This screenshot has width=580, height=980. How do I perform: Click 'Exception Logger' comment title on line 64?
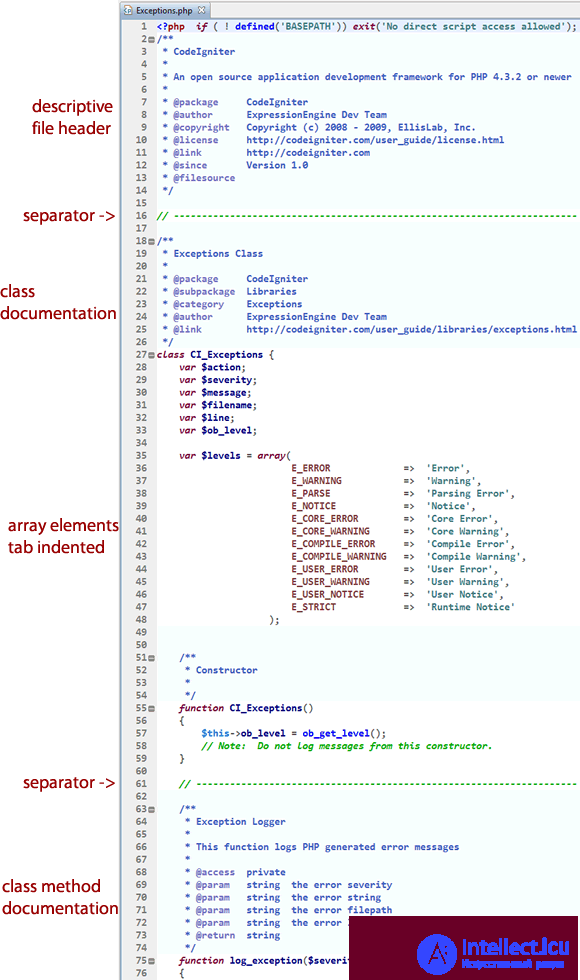coord(241,822)
